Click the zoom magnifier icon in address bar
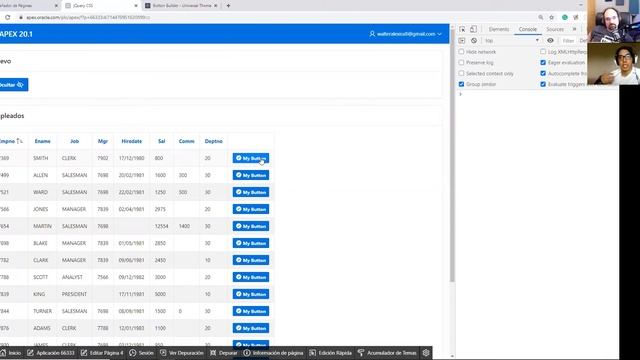This screenshot has width=640, height=360. pos(540,17)
